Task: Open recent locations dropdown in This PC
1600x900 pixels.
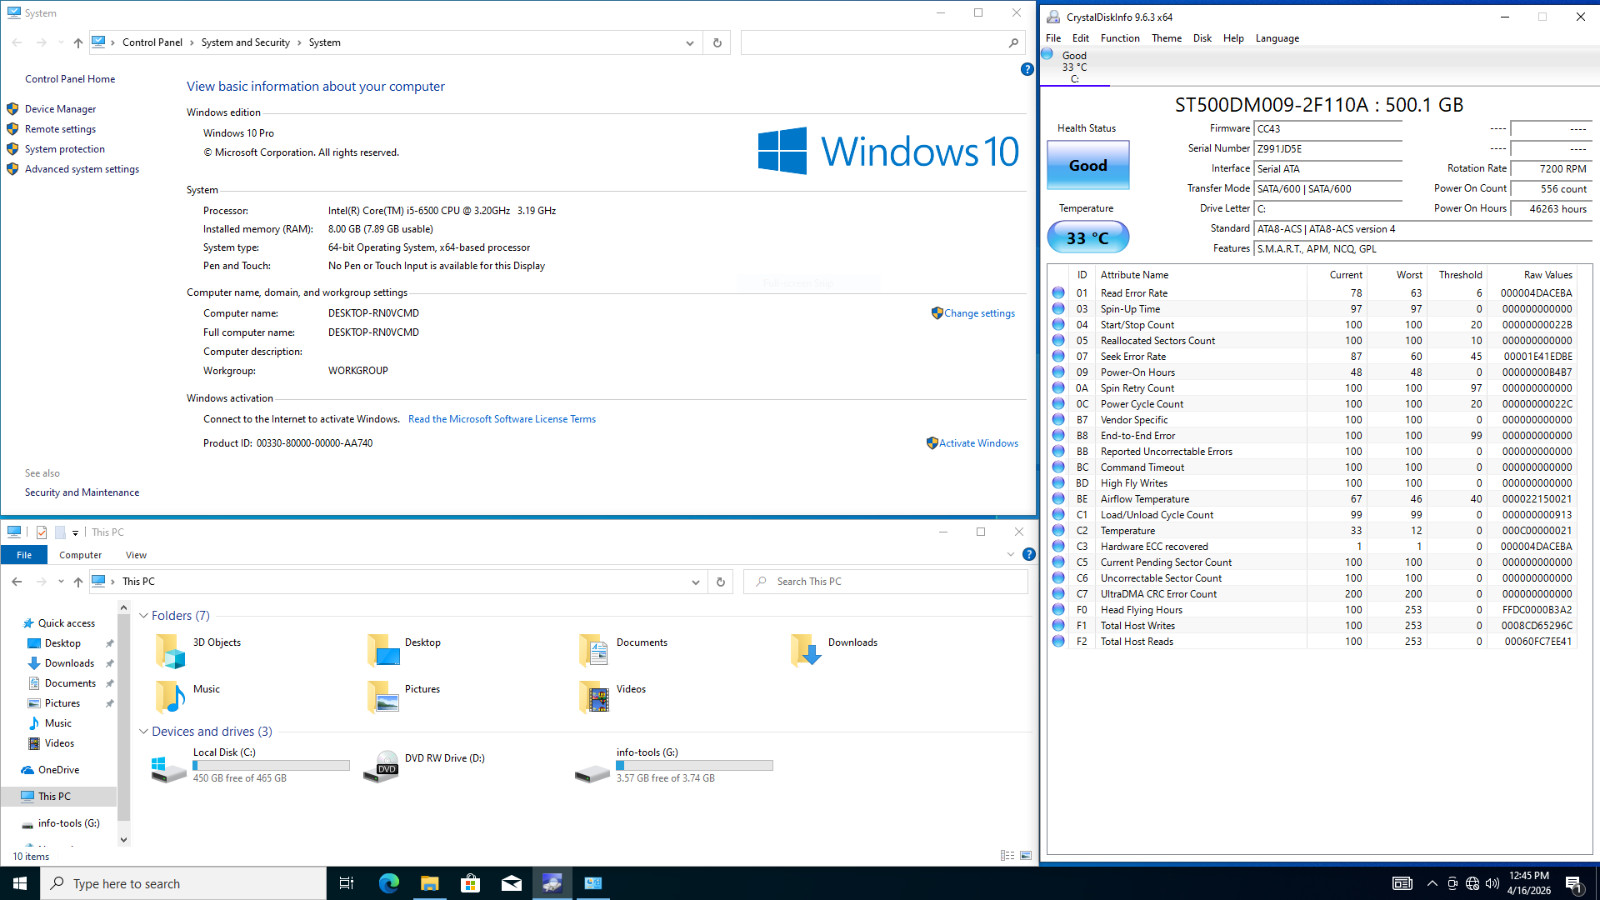Action: click(x=61, y=582)
